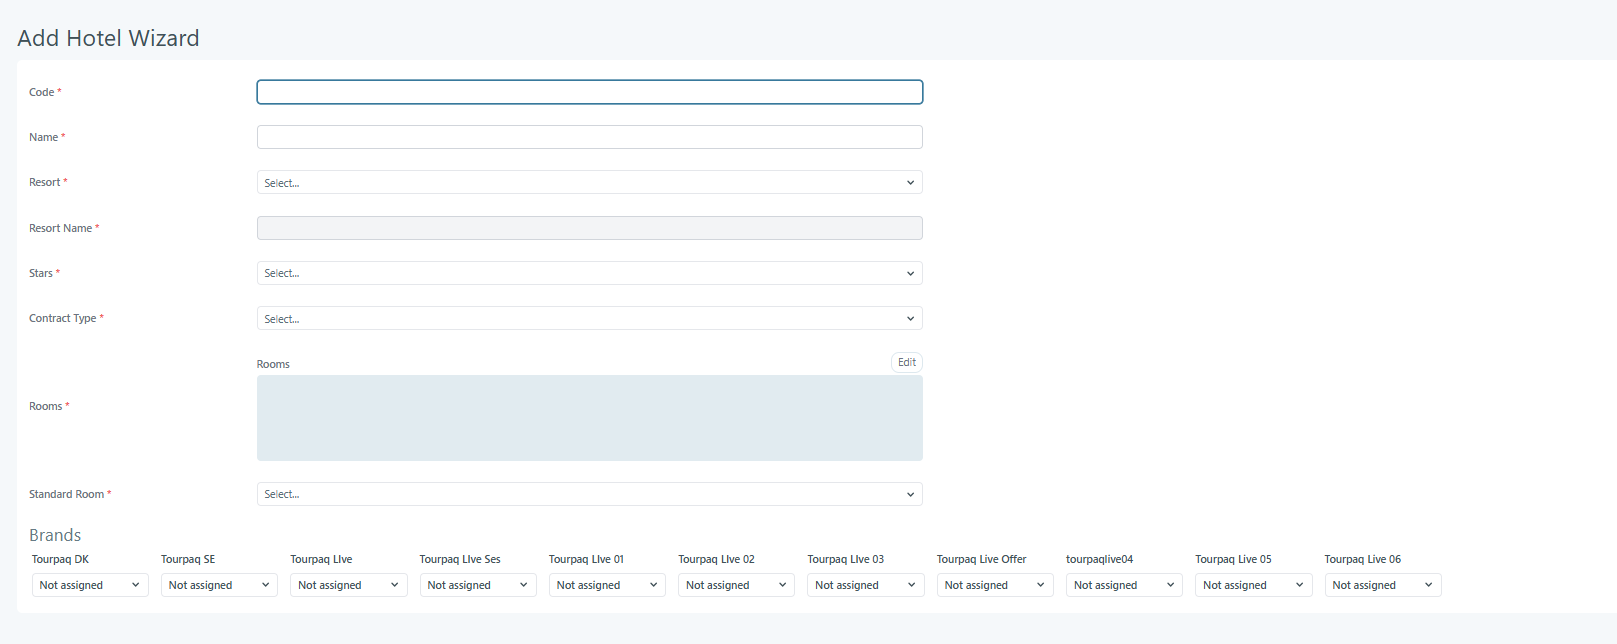The width and height of the screenshot is (1617, 644).
Task: Open the Contract Type dropdown
Action: [589, 319]
